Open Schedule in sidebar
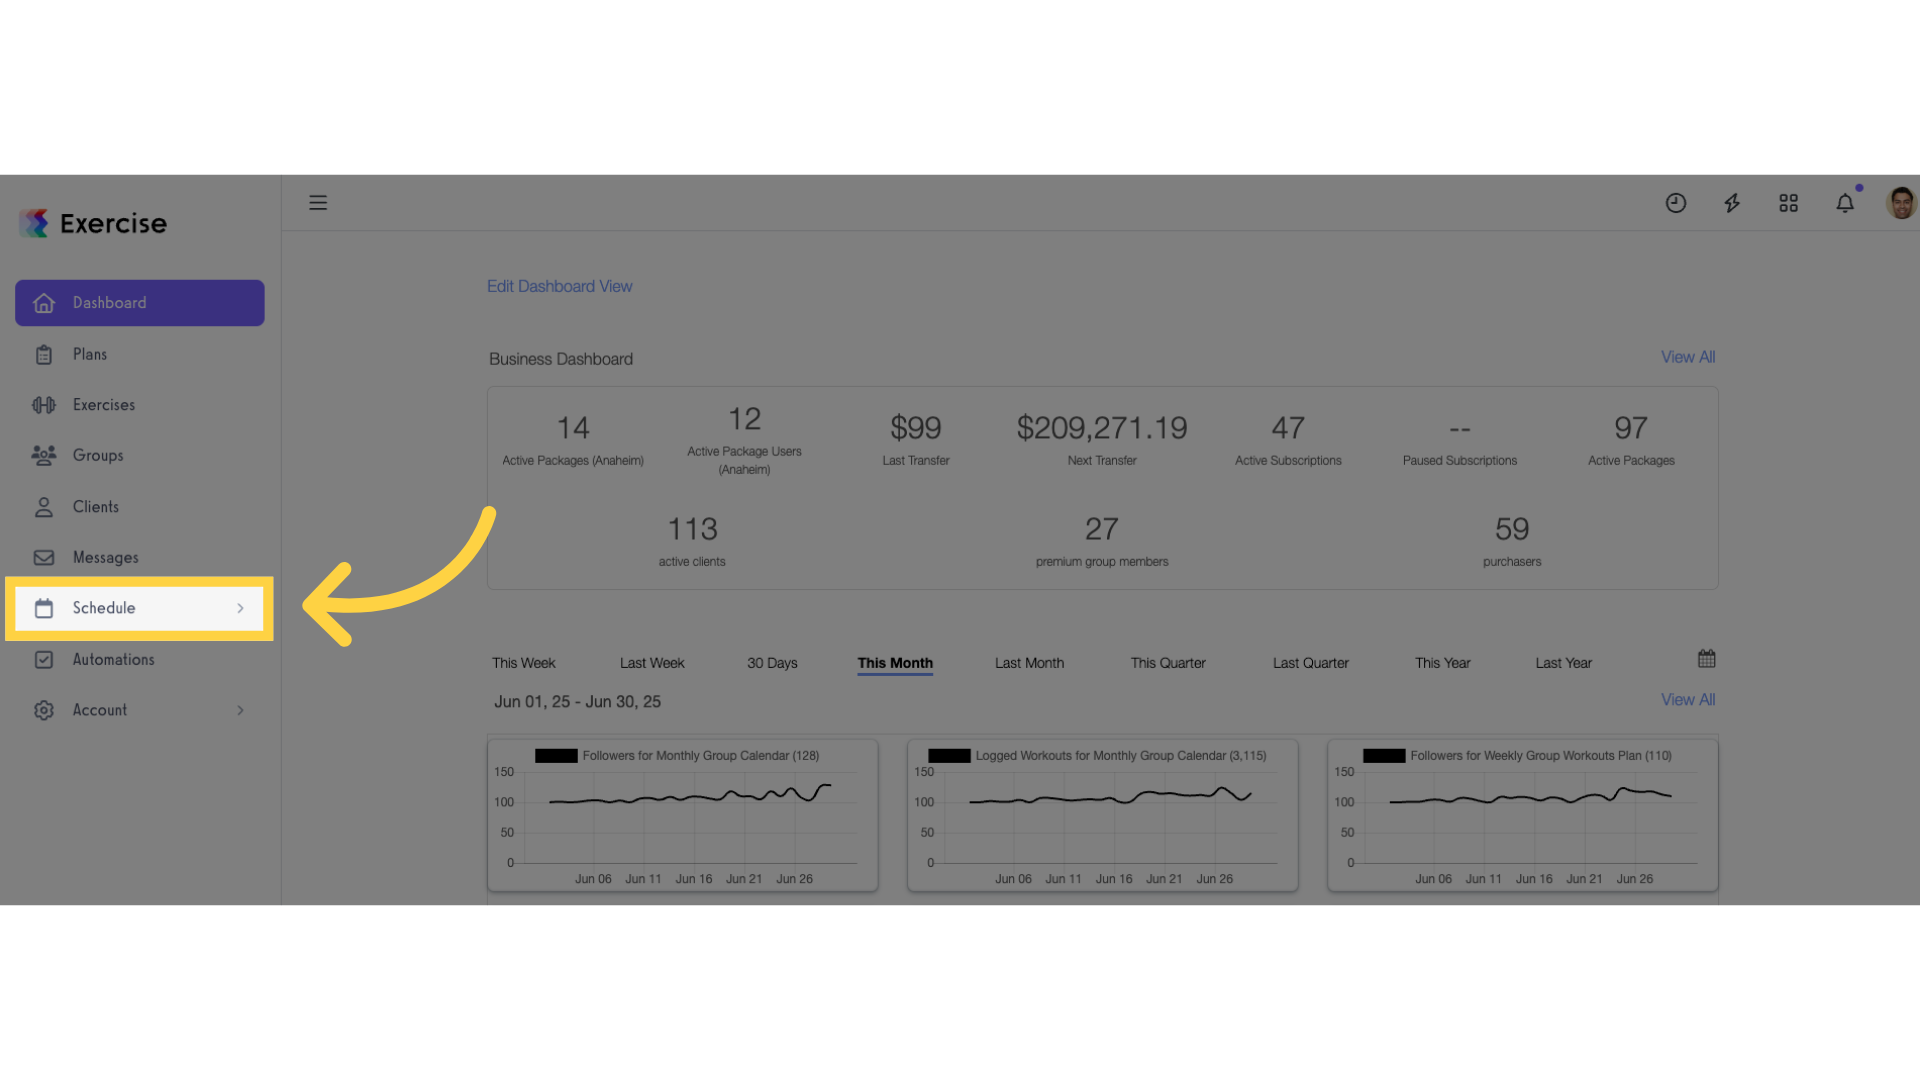 pyautogui.click(x=140, y=608)
